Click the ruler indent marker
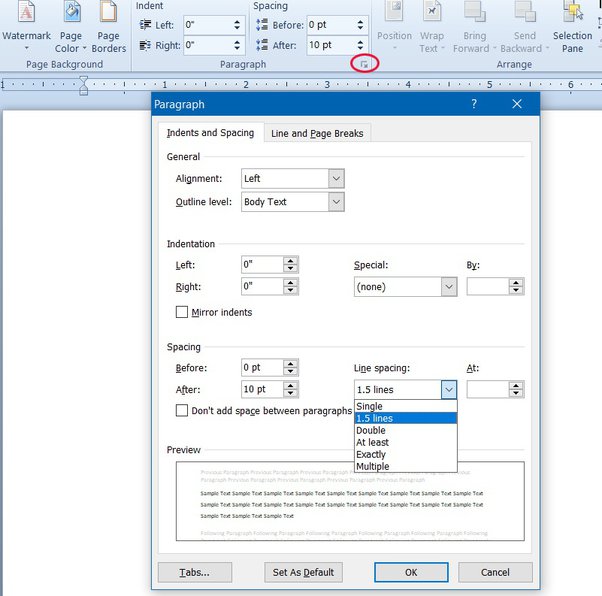This screenshot has width=602, height=596. point(83,85)
